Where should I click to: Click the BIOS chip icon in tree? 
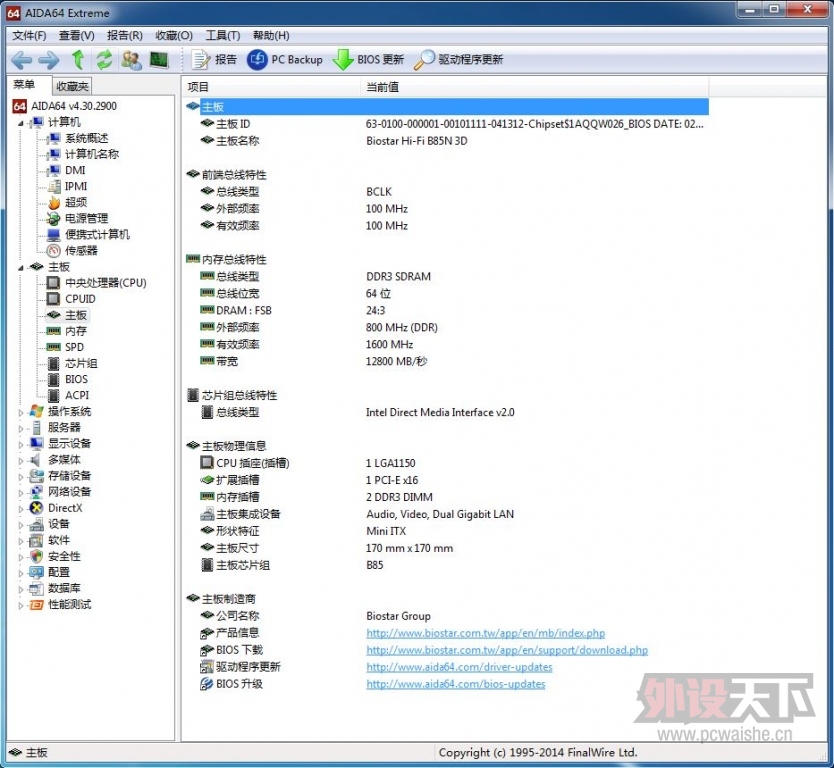point(54,379)
